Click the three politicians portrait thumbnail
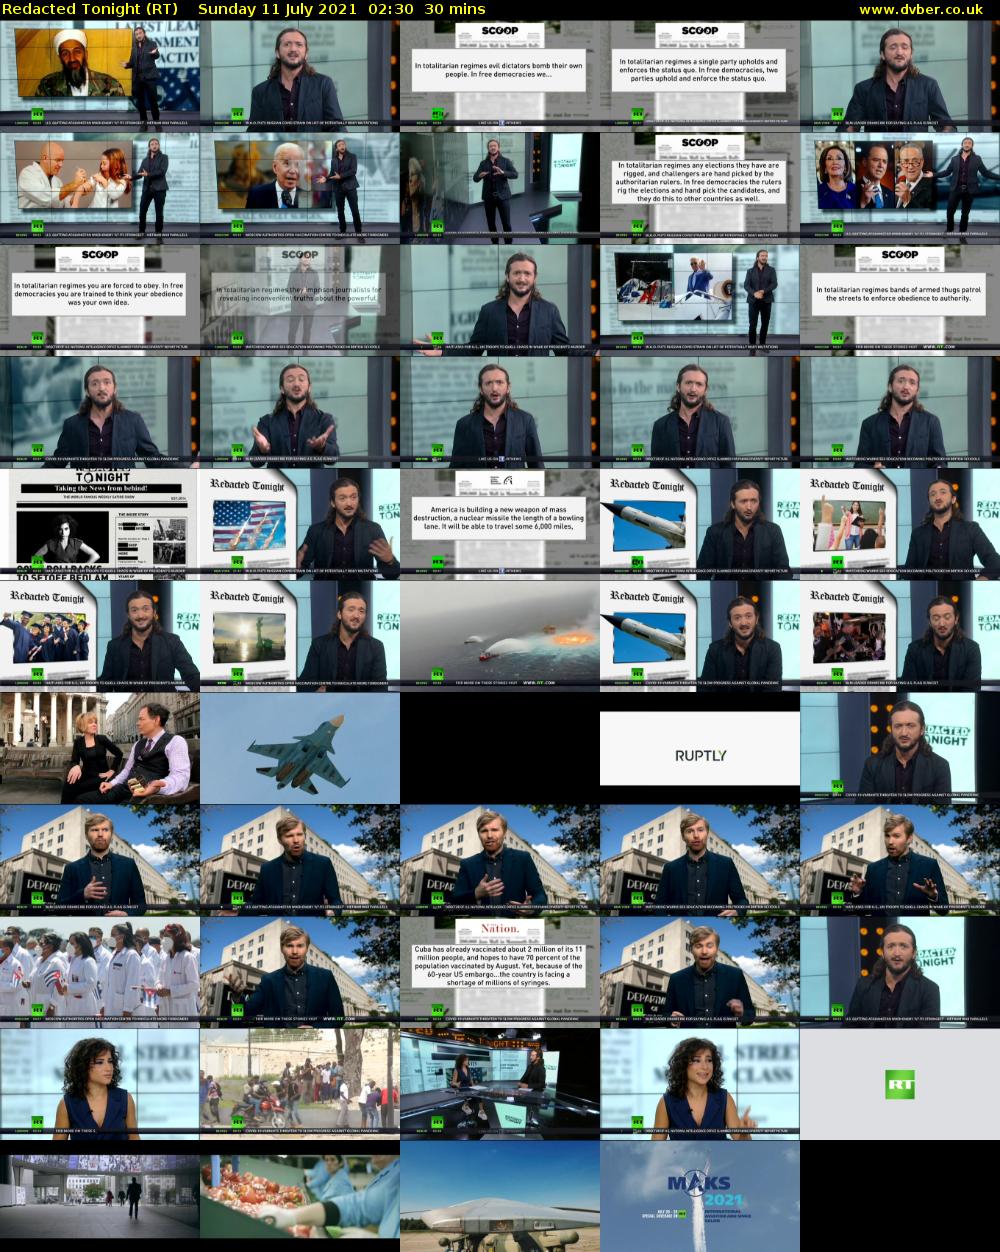 pyautogui.click(x=900, y=188)
